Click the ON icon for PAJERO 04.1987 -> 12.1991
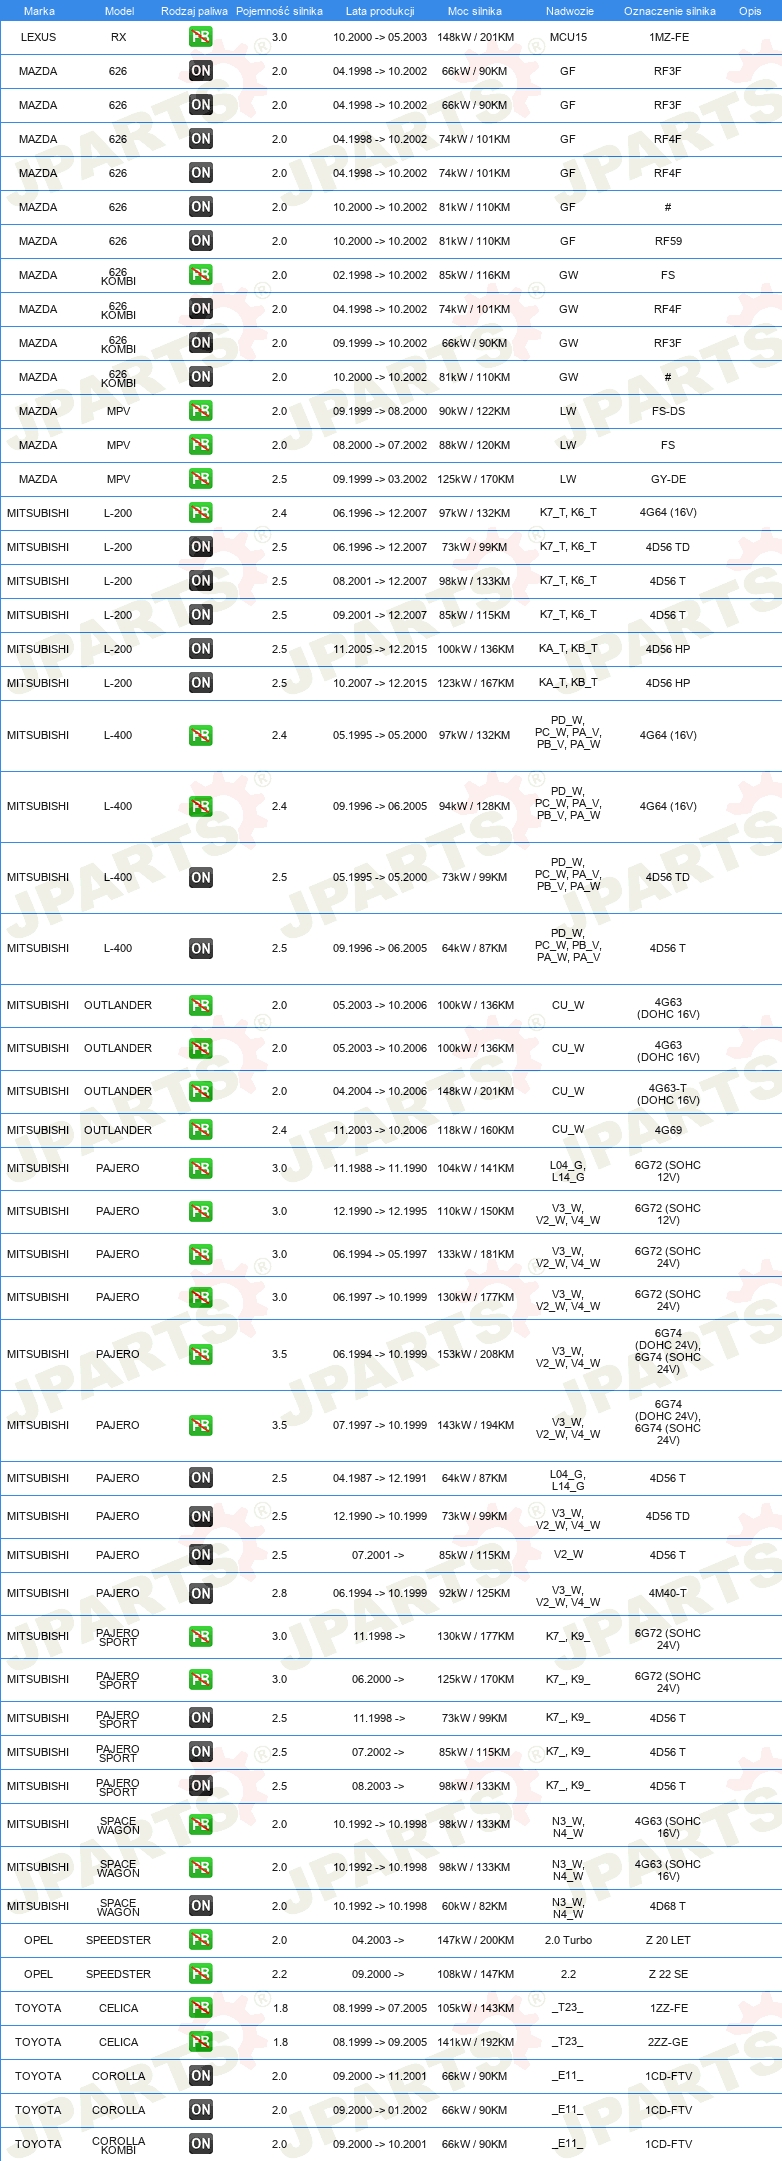 coord(201,1478)
